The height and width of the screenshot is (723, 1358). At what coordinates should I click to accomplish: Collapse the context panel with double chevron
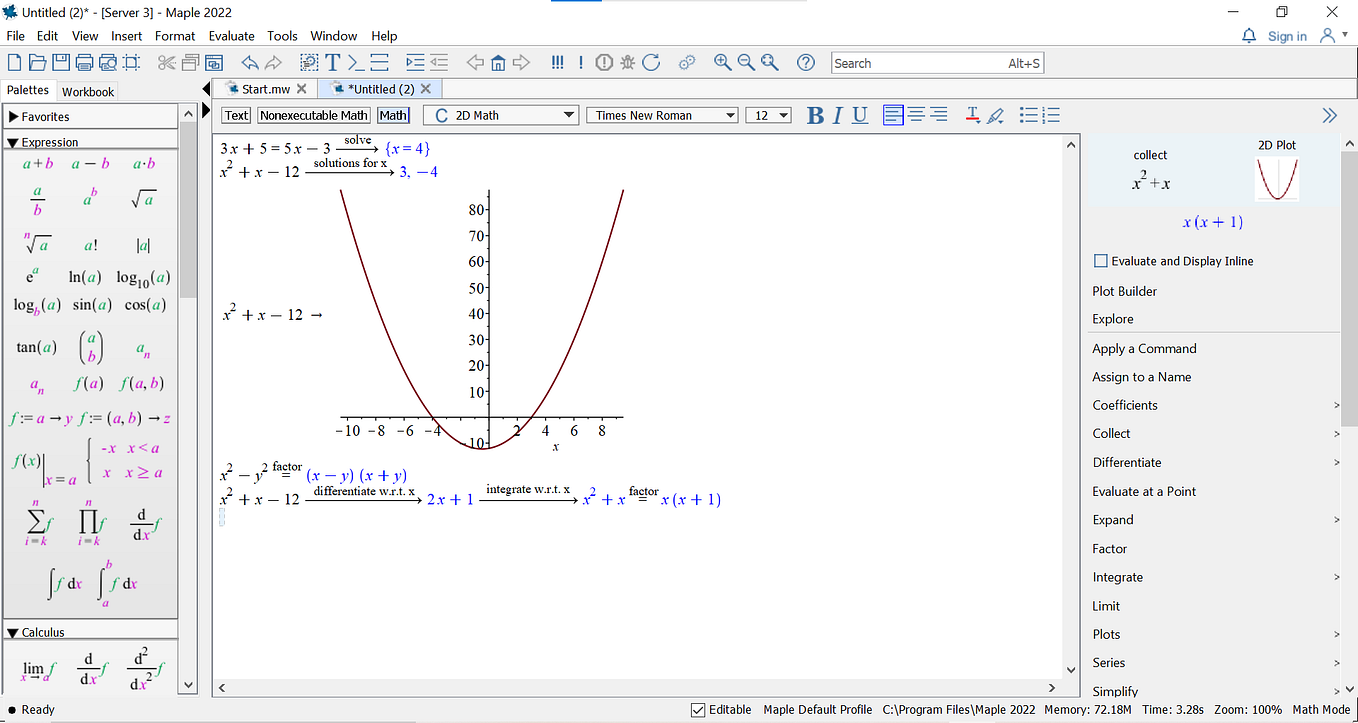1330,115
